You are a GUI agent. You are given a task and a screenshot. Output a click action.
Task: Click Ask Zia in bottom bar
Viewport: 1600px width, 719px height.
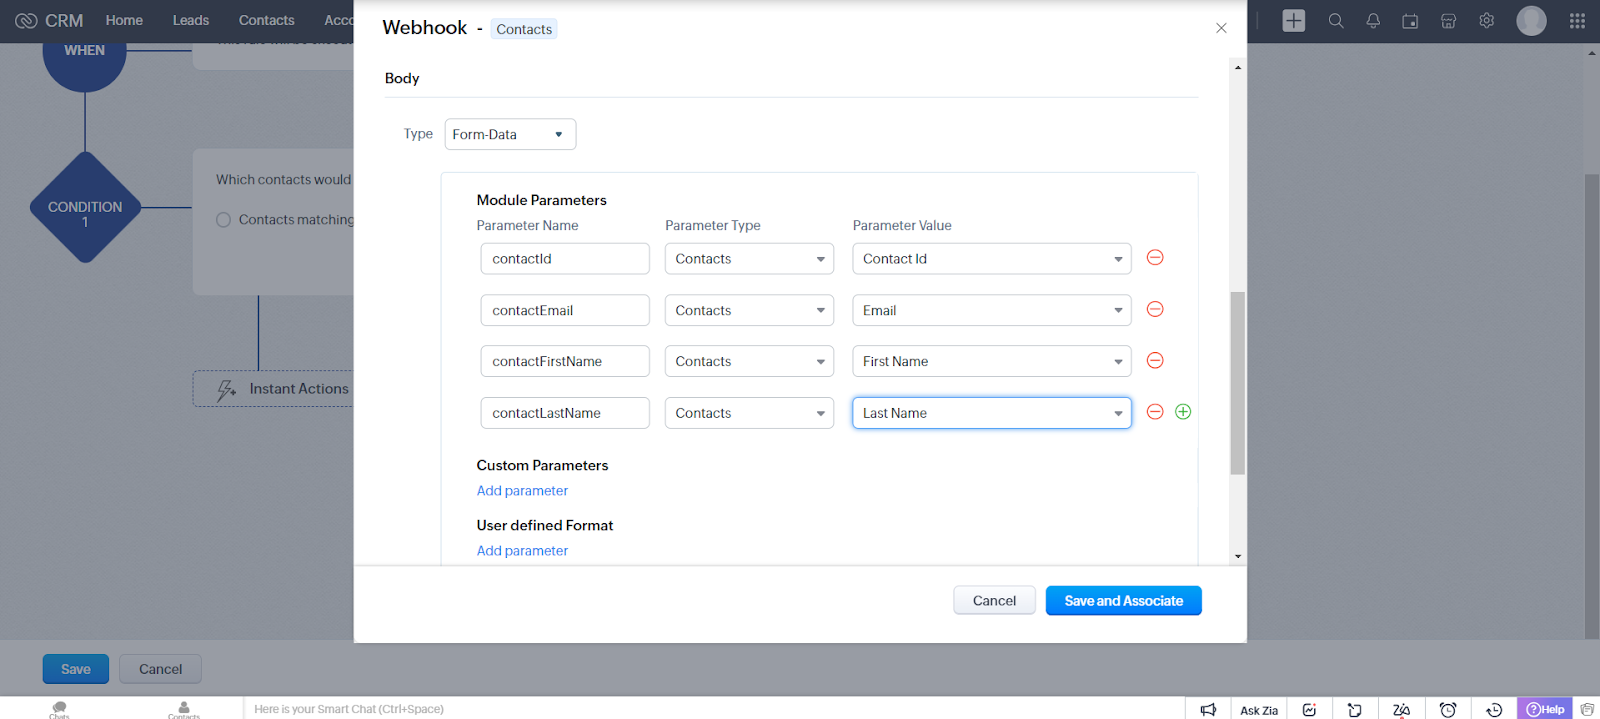(1259, 710)
